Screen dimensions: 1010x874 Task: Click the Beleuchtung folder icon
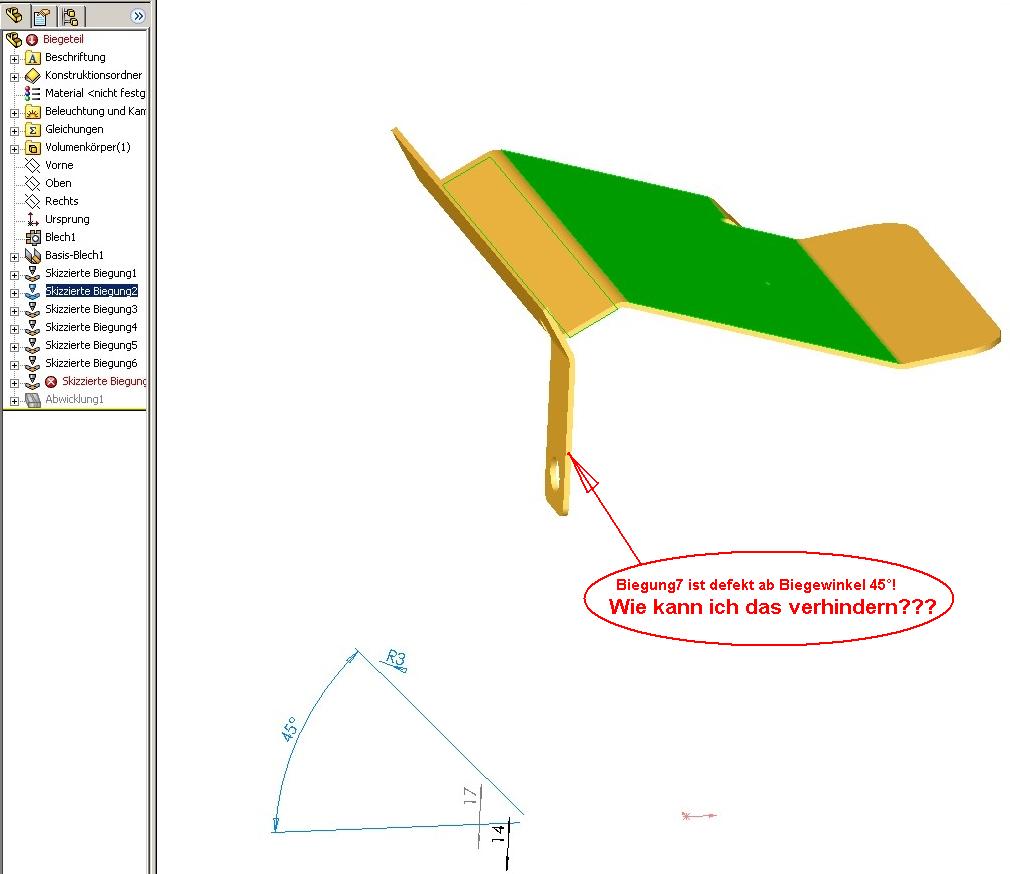(x=32, y=112)
